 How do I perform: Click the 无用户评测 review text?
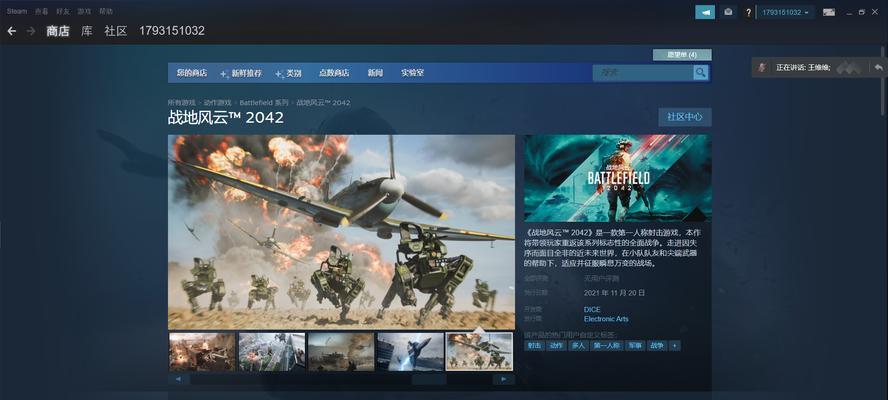coord(601,279)
